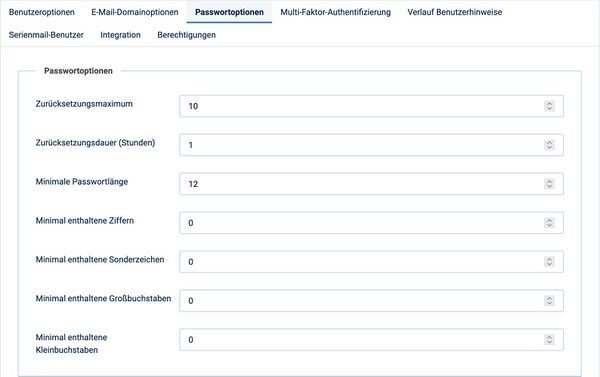Switch to E-Mail-Domainoptionen tab
600x377 pixels.
click(x=135, y=12)
